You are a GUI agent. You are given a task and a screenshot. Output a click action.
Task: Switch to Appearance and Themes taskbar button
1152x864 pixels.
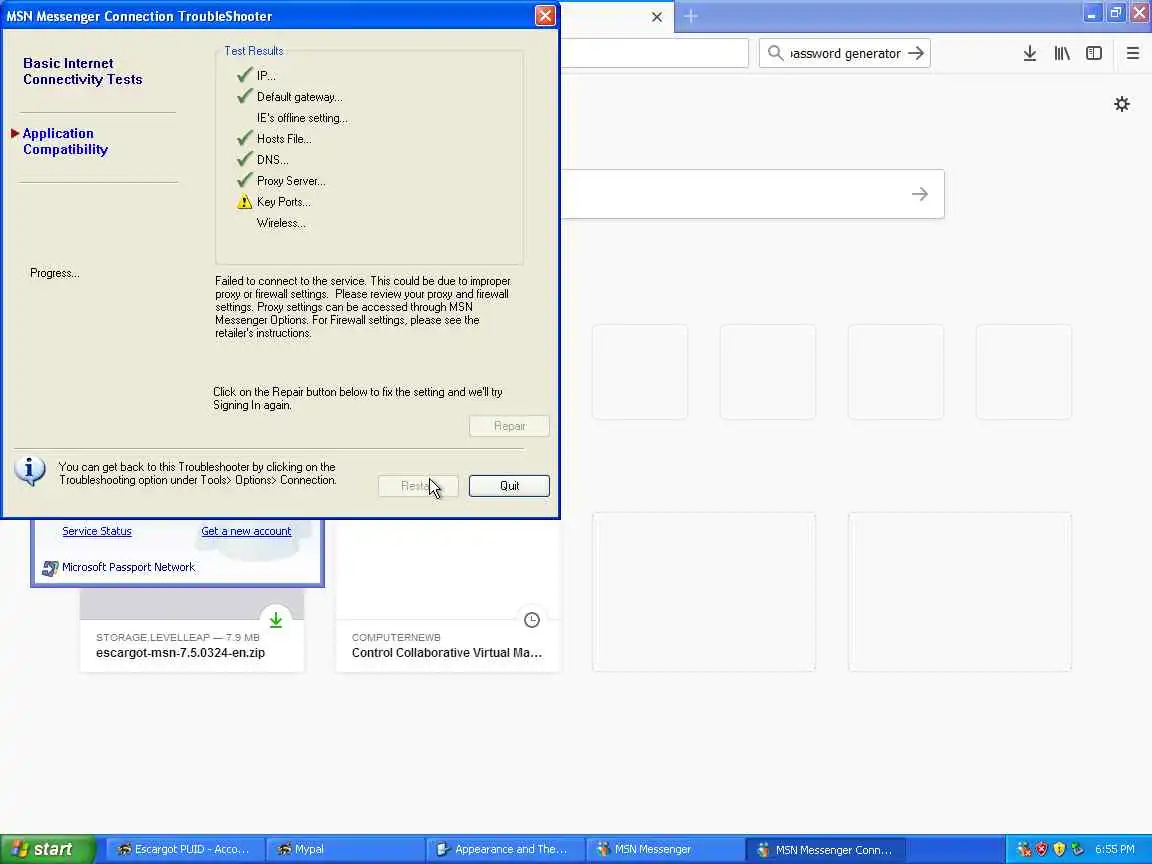point(504,849)
